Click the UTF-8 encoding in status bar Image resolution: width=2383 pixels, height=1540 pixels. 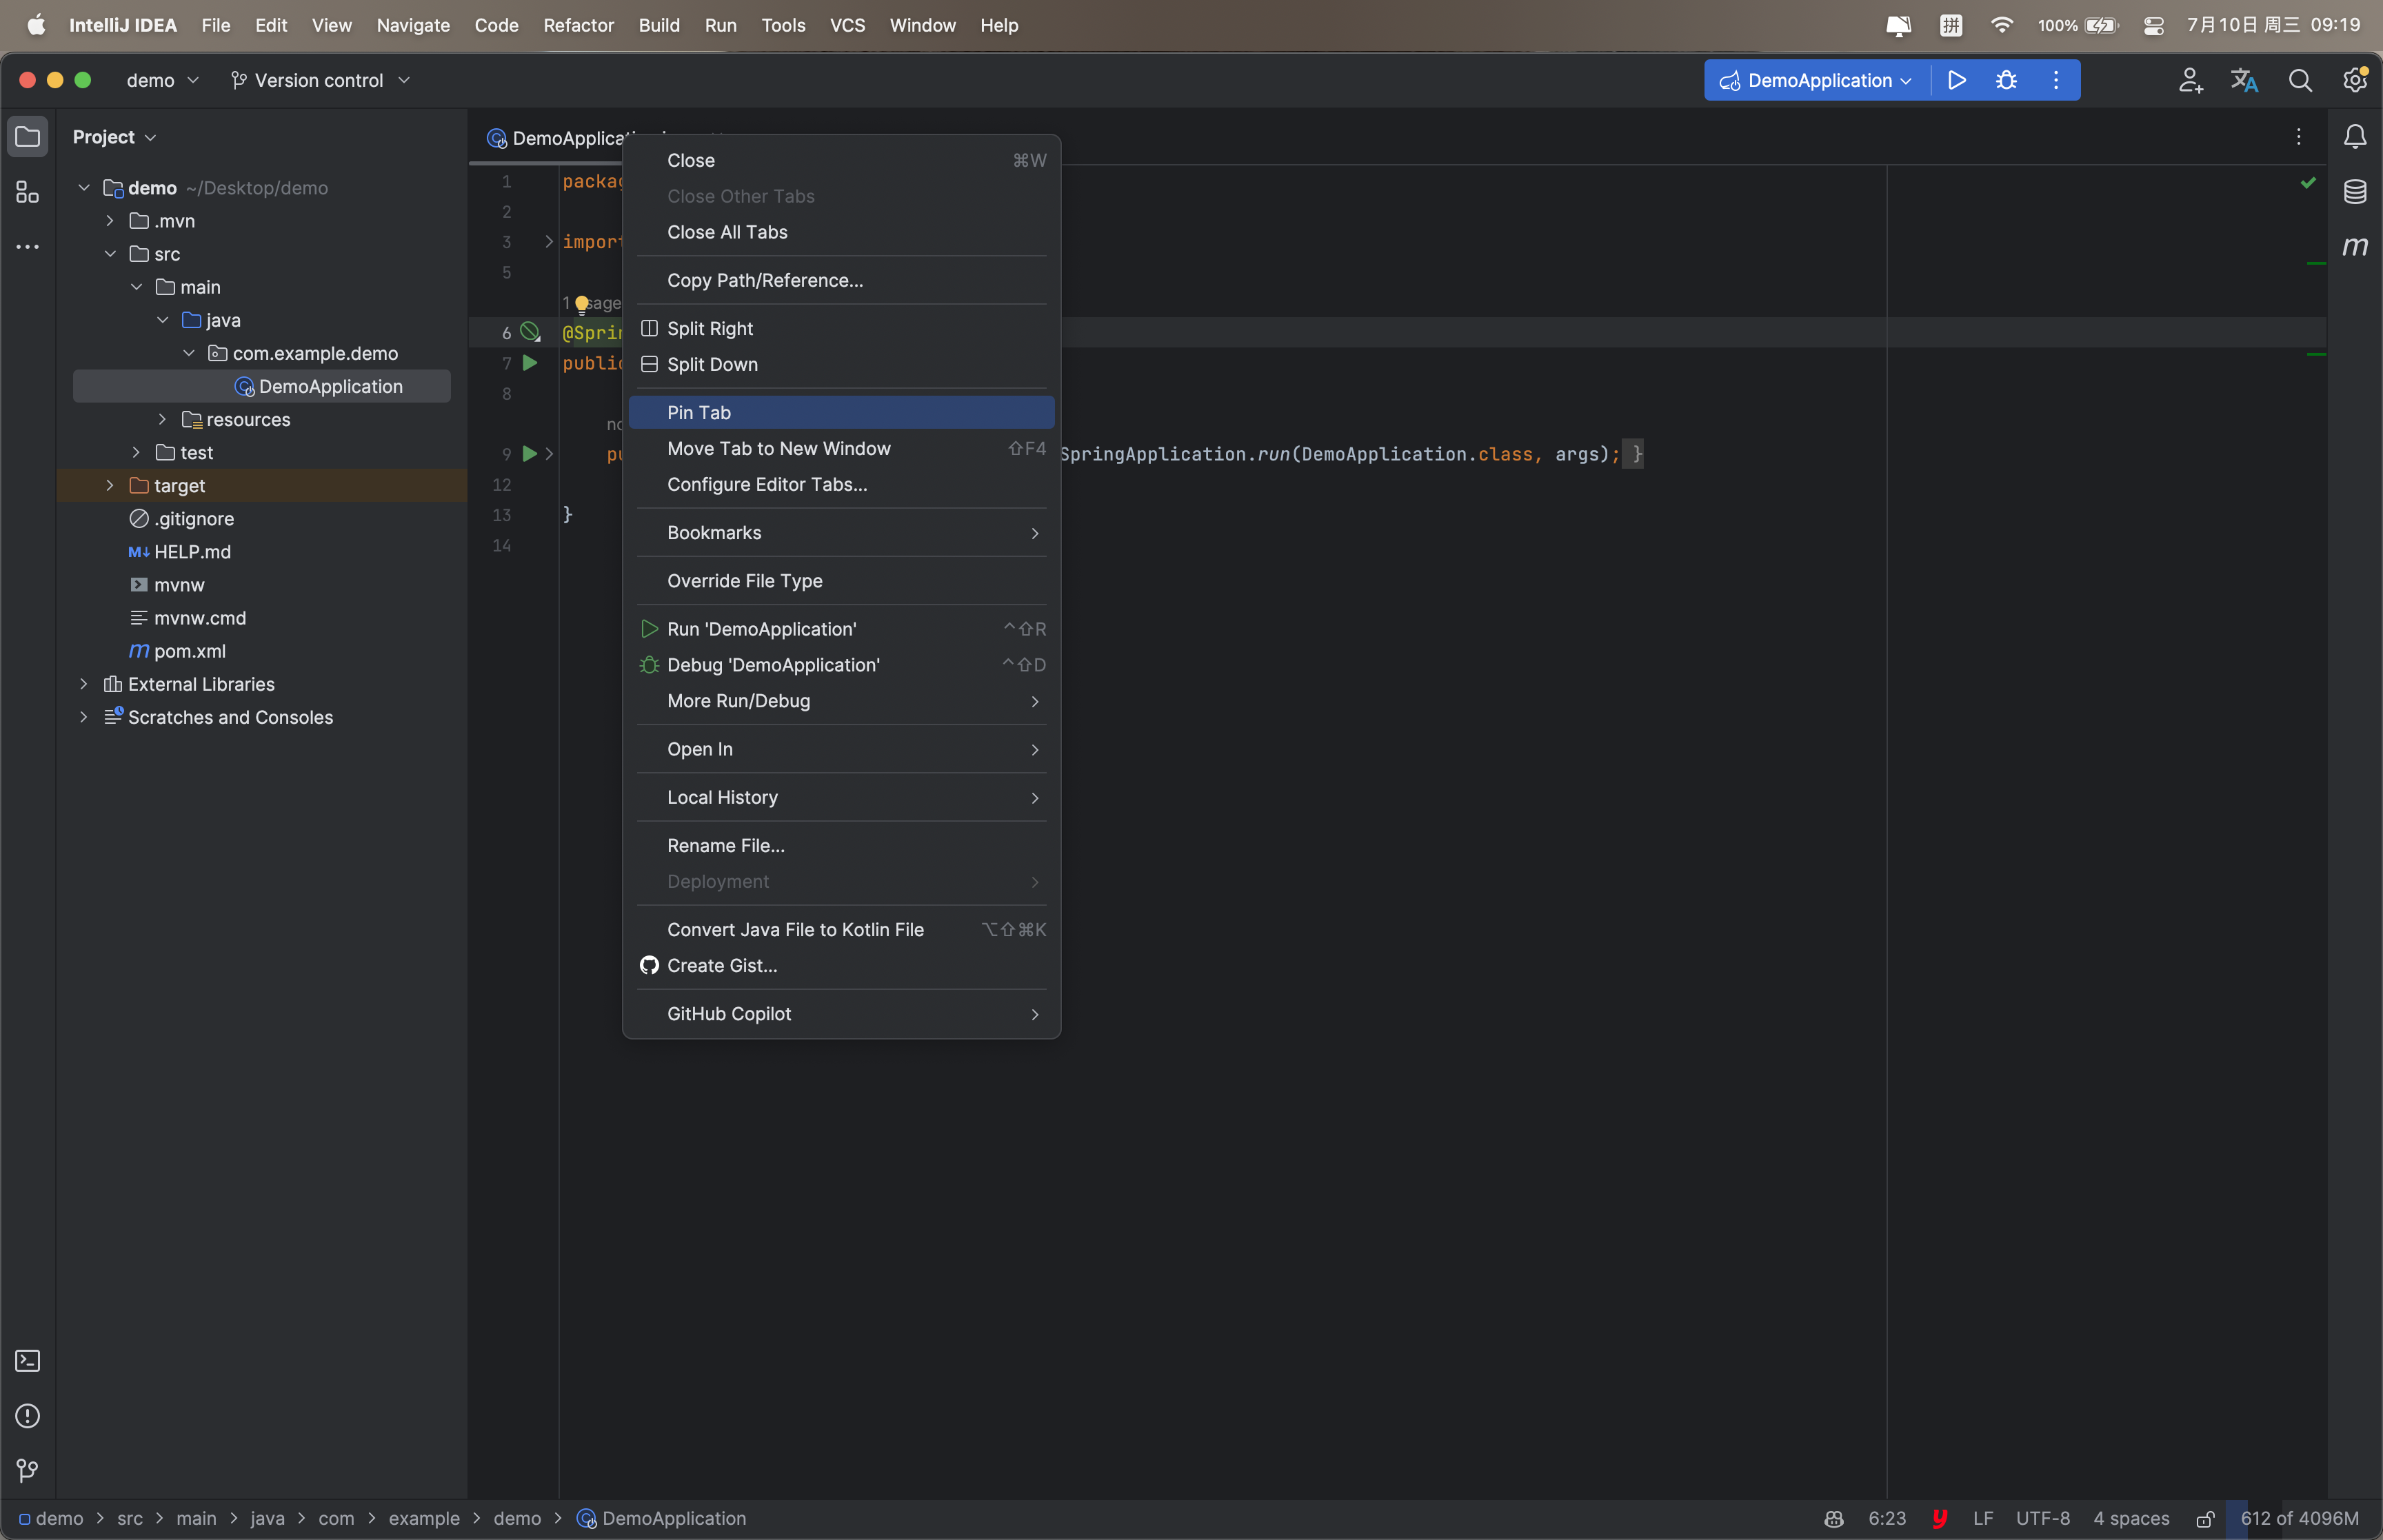(2042, 1518)
